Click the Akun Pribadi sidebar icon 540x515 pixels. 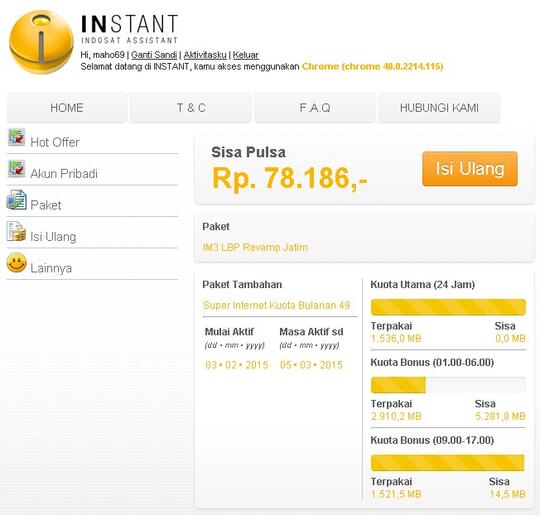(x=17, y=168)
